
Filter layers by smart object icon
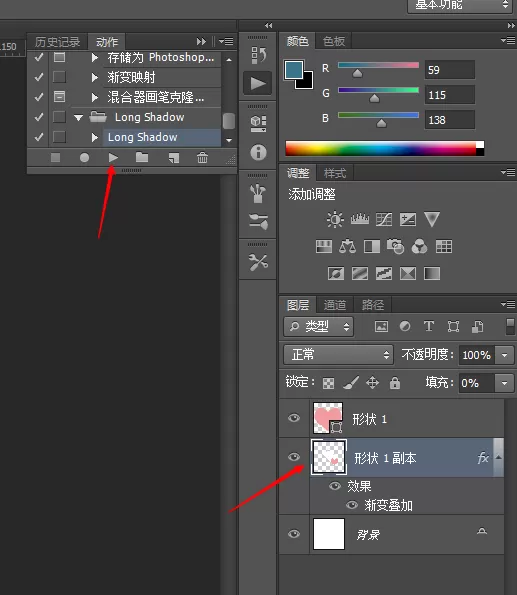478,326
